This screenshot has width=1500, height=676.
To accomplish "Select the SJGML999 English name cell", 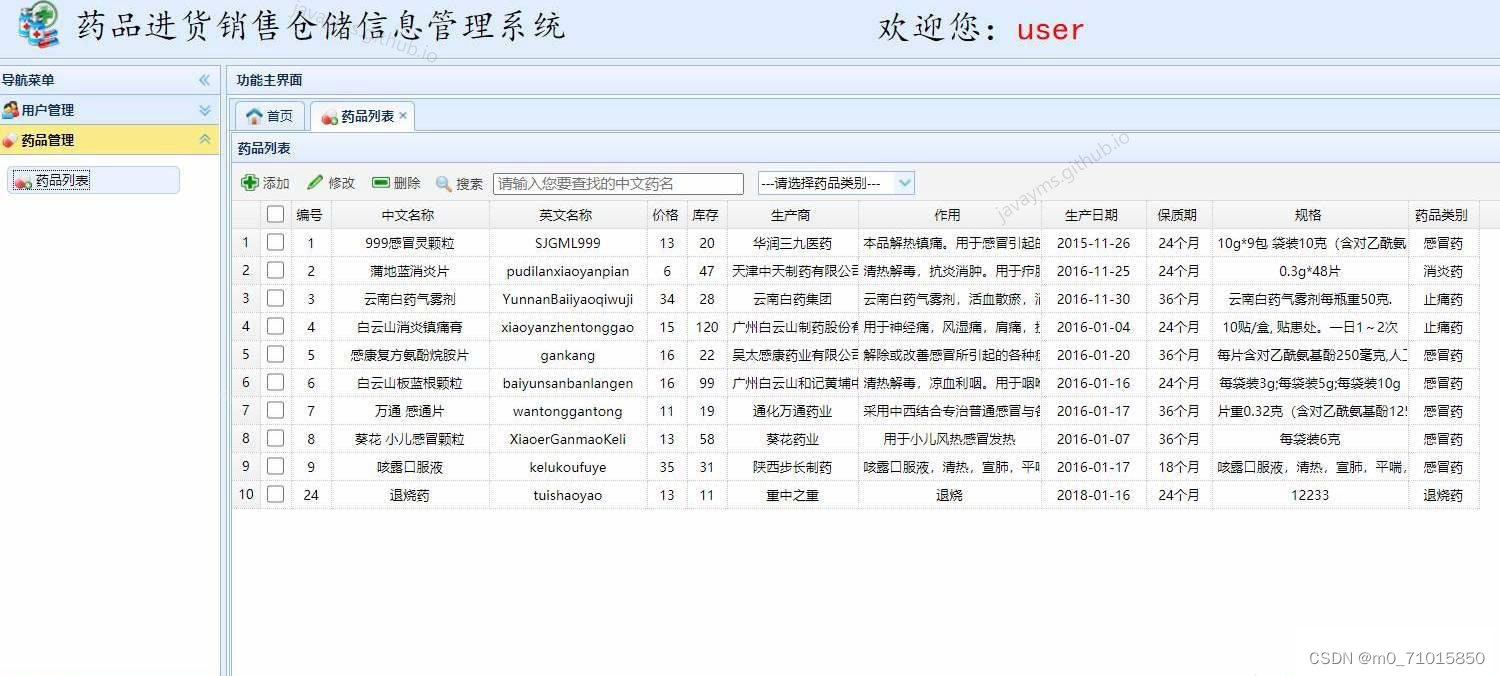I will 567,243.
